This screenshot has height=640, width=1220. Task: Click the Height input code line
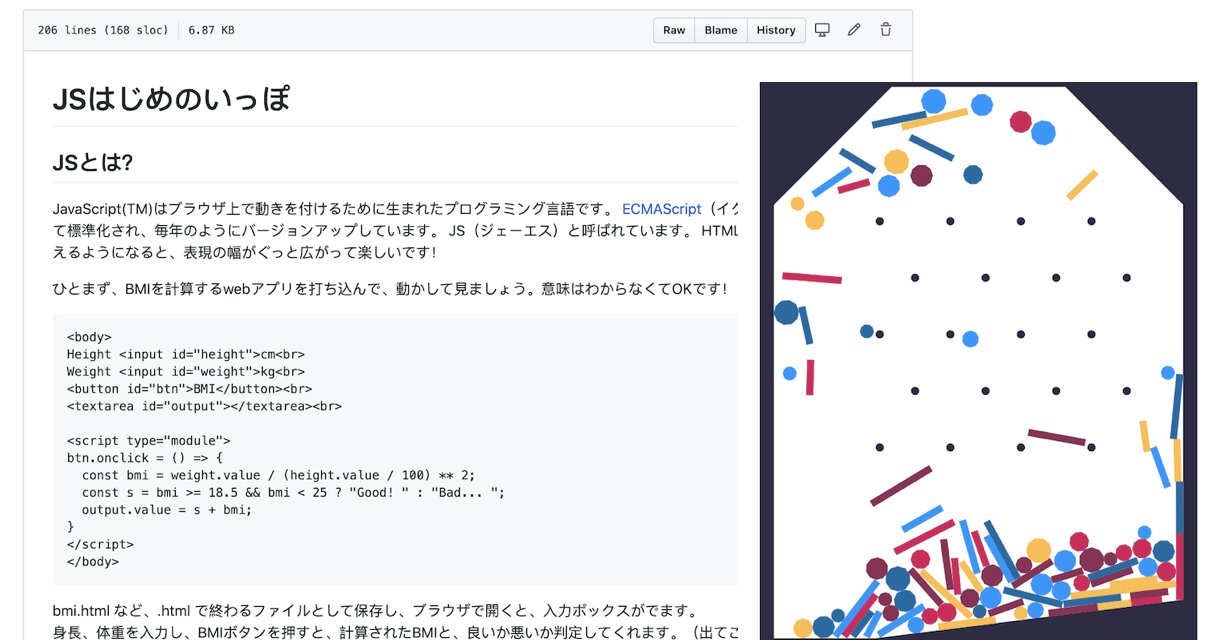point(186,354)
